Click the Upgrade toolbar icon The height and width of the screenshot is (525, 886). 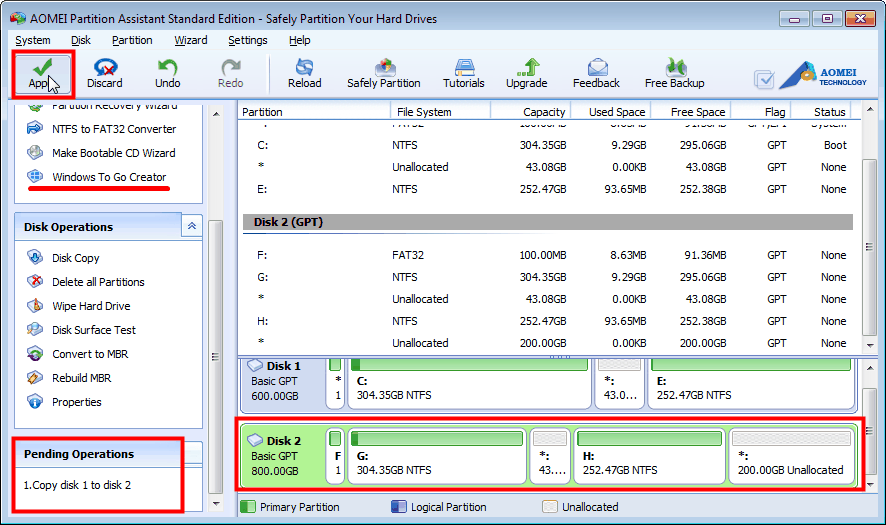coord(527,74)
